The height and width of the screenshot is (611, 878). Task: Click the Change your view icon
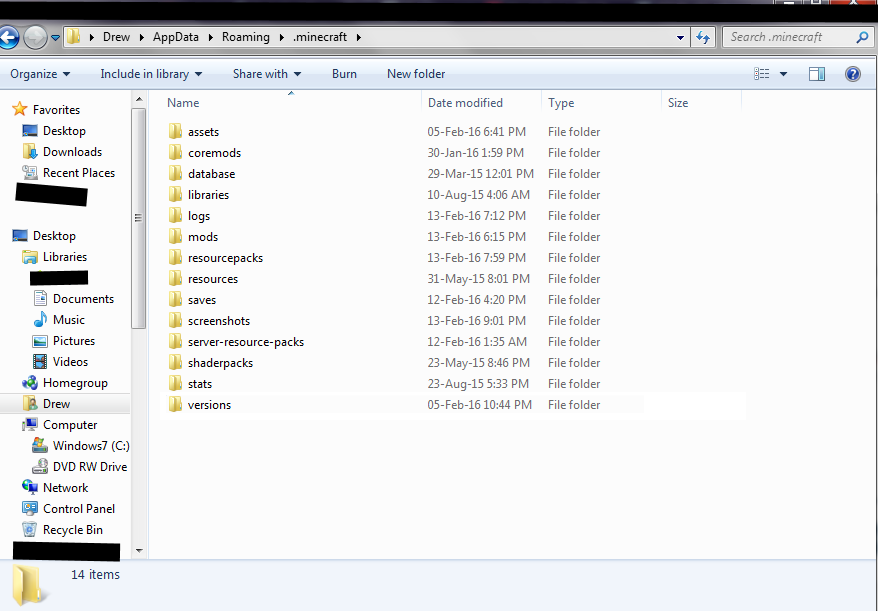tap(762, 74)
